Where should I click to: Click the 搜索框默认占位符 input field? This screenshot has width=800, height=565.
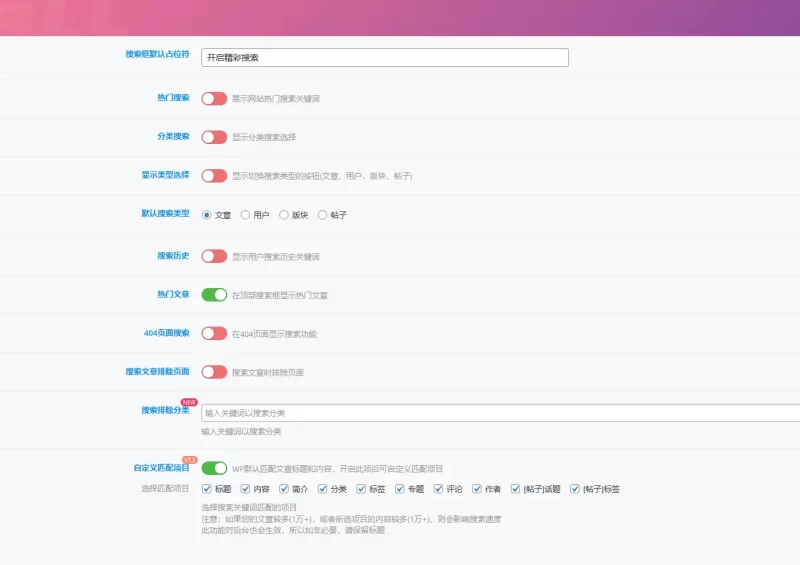pos(385,58)
